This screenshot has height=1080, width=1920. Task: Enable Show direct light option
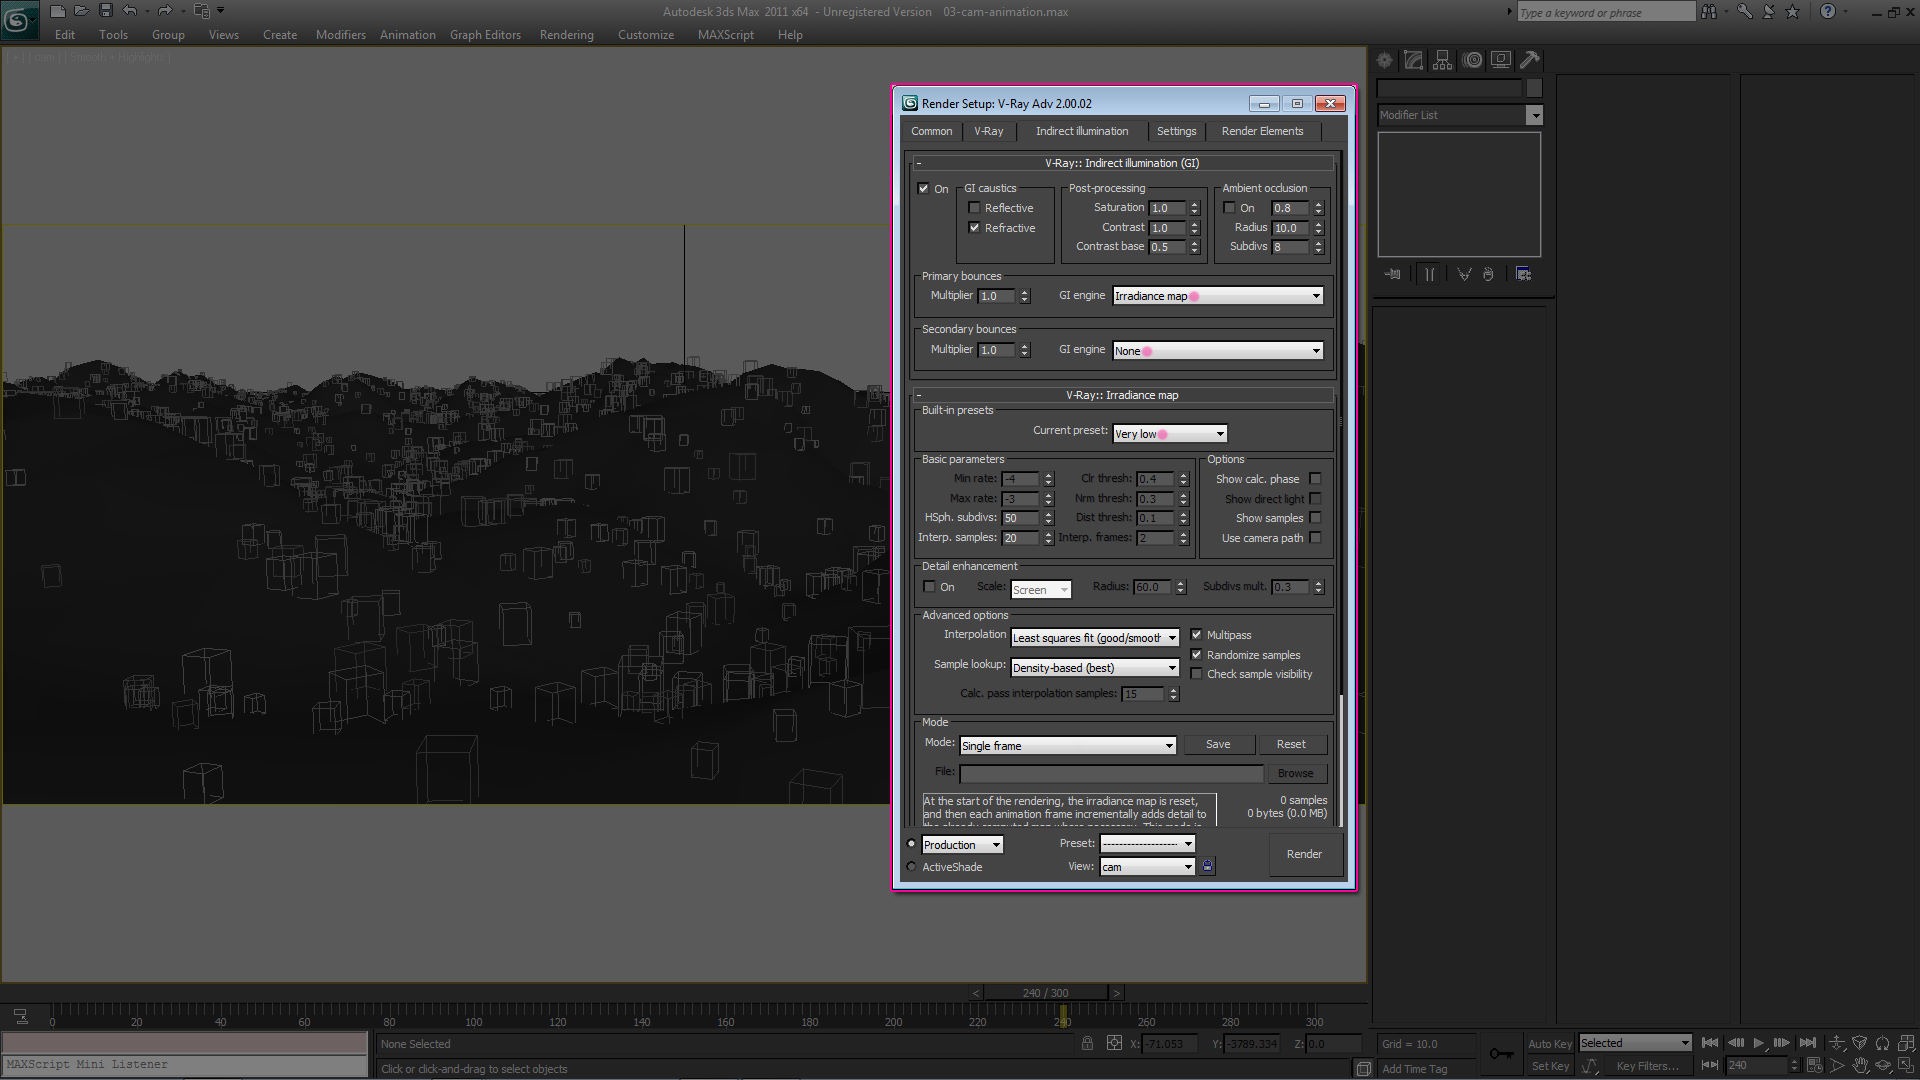pos(1315,499)
